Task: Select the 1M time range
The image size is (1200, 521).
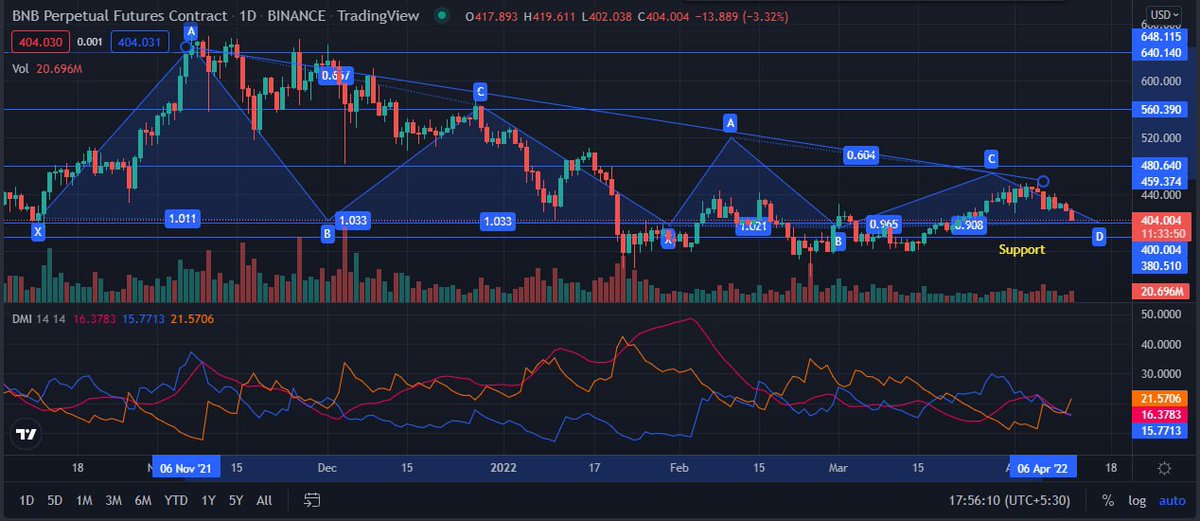Action: pyautogui.click(x=85, y=500)
